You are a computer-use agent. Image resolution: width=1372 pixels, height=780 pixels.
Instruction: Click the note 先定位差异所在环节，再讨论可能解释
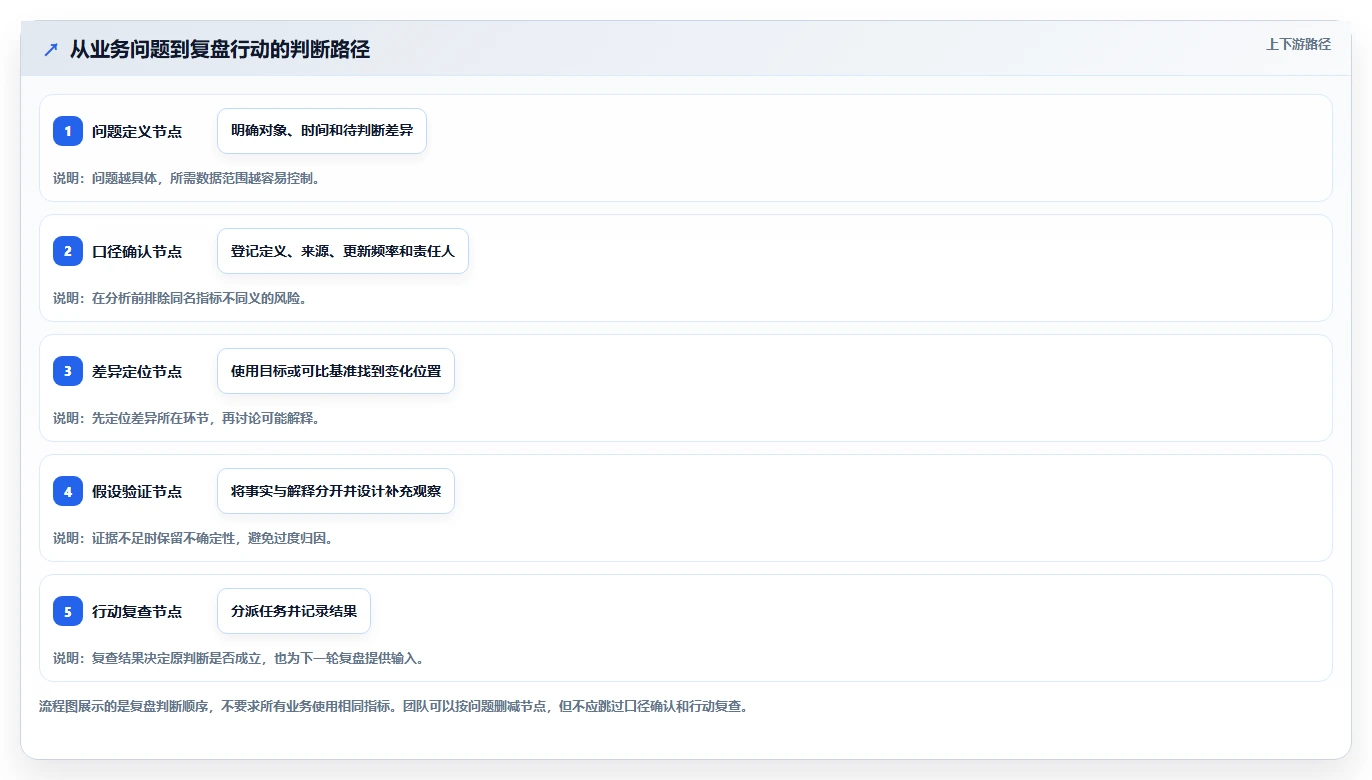[x=186, y=418]
